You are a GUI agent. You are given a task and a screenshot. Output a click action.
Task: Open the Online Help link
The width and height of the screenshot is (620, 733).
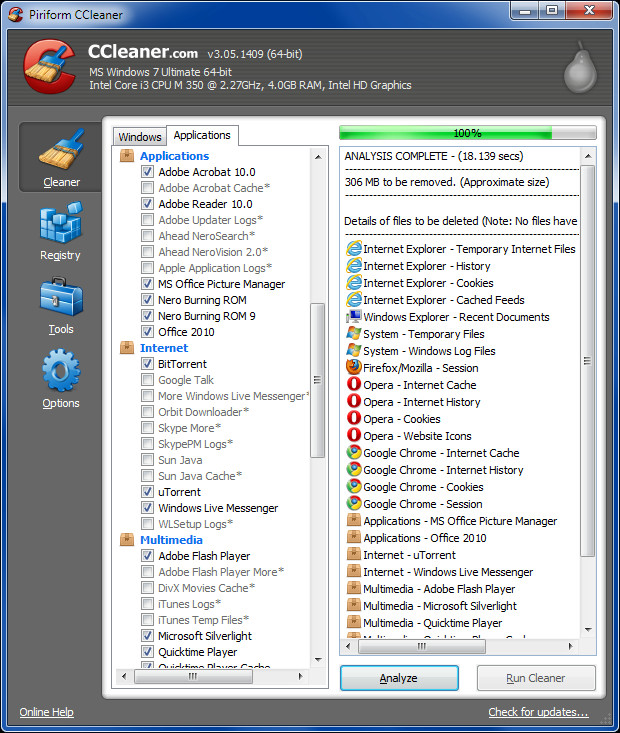pyautogui.click(x=46, y=712)
